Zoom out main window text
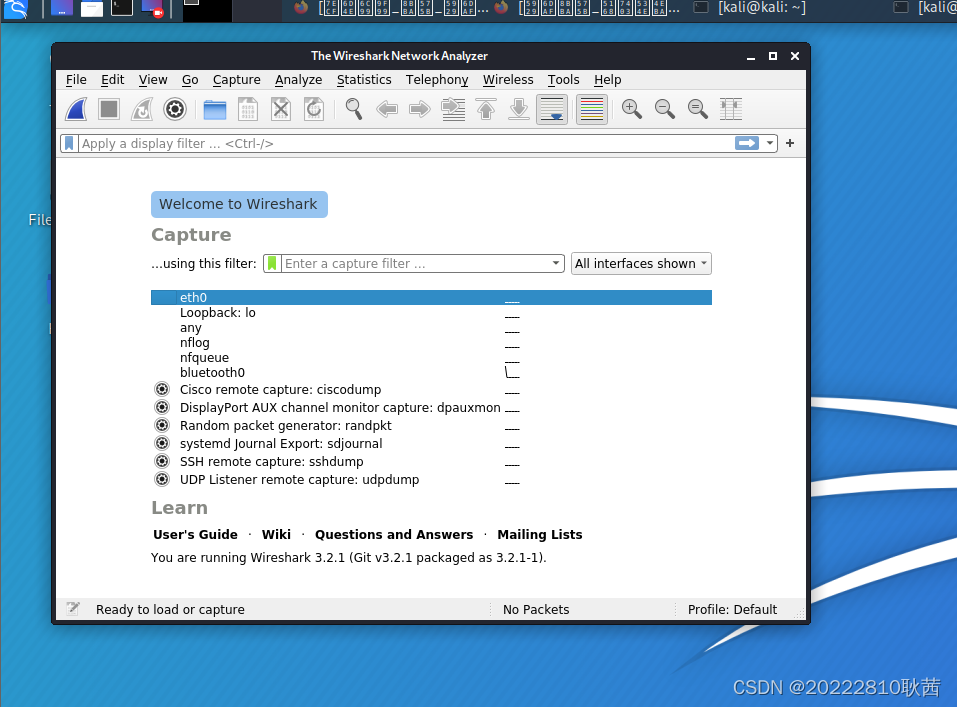 [665, 109]
